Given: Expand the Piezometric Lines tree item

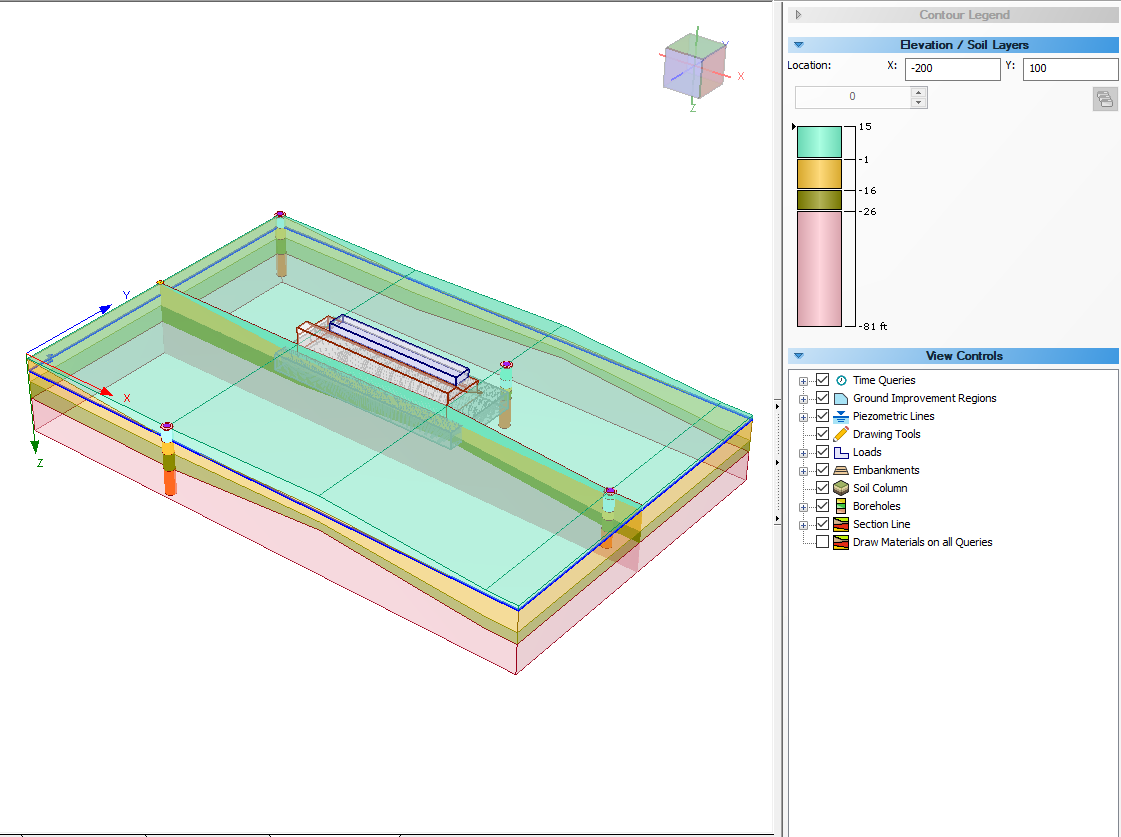Looking at the screenshot, I should pyautogui.click(x=804, y=416).
